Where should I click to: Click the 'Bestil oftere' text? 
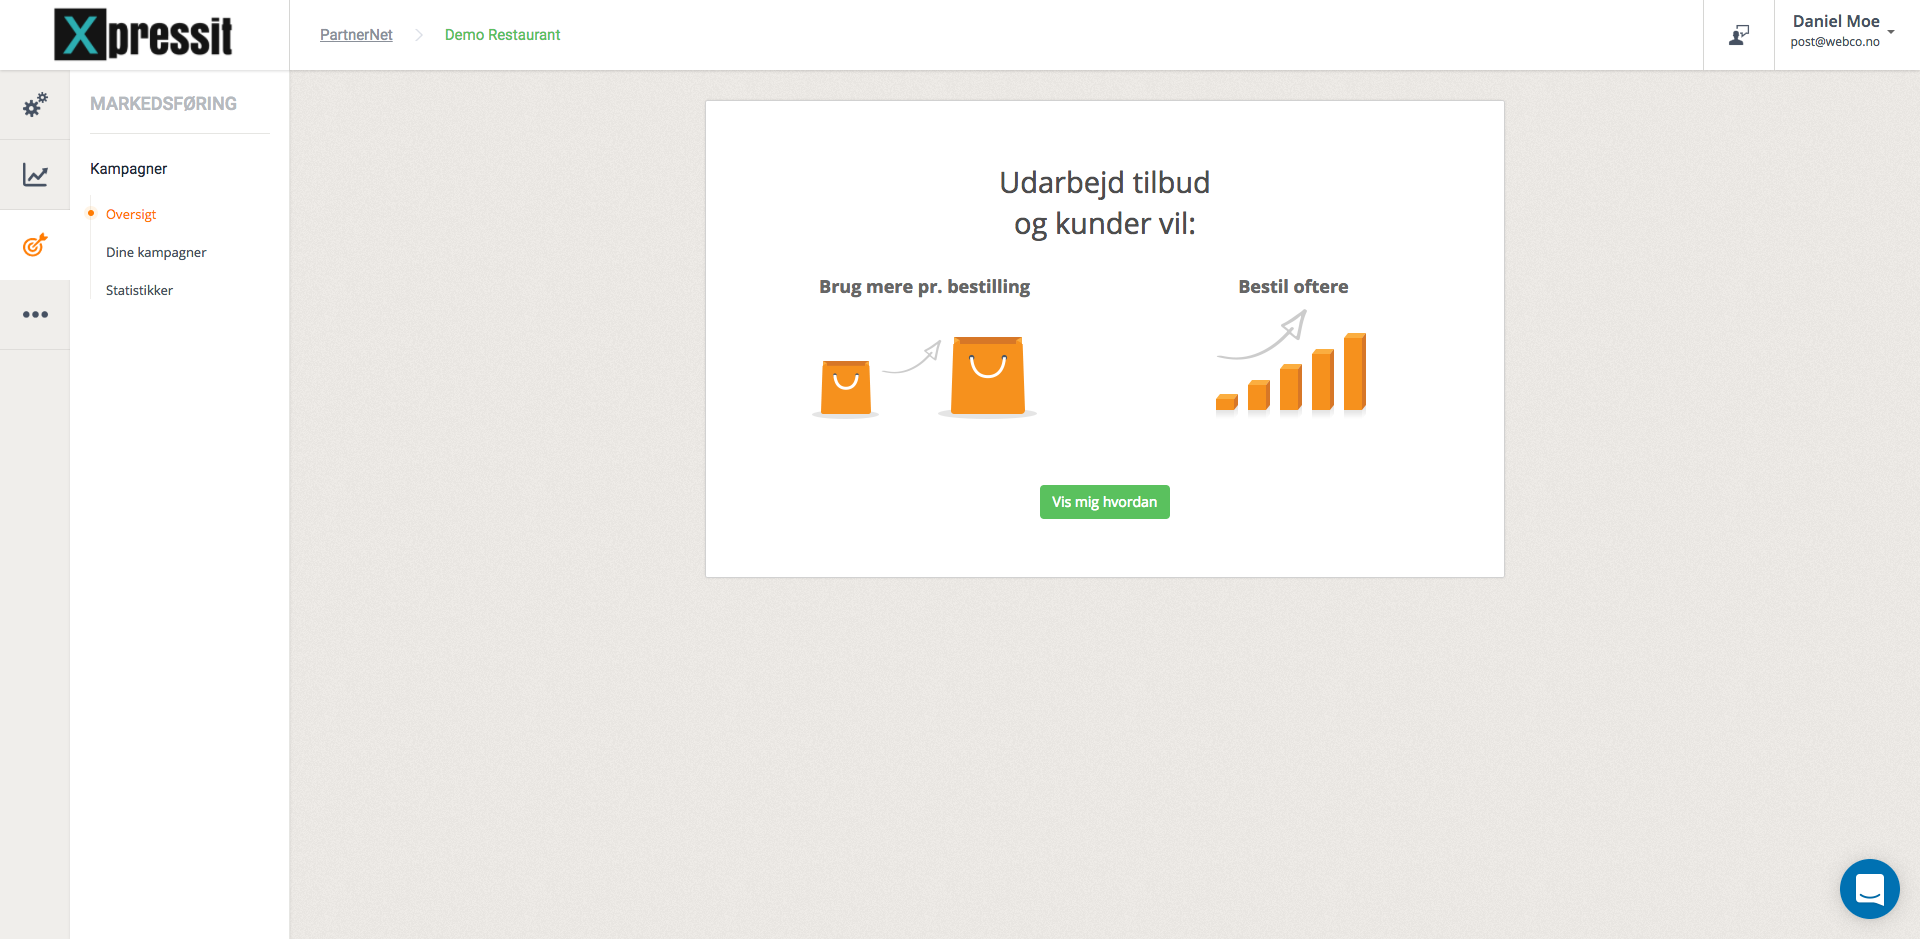[x=1293, y=287]
